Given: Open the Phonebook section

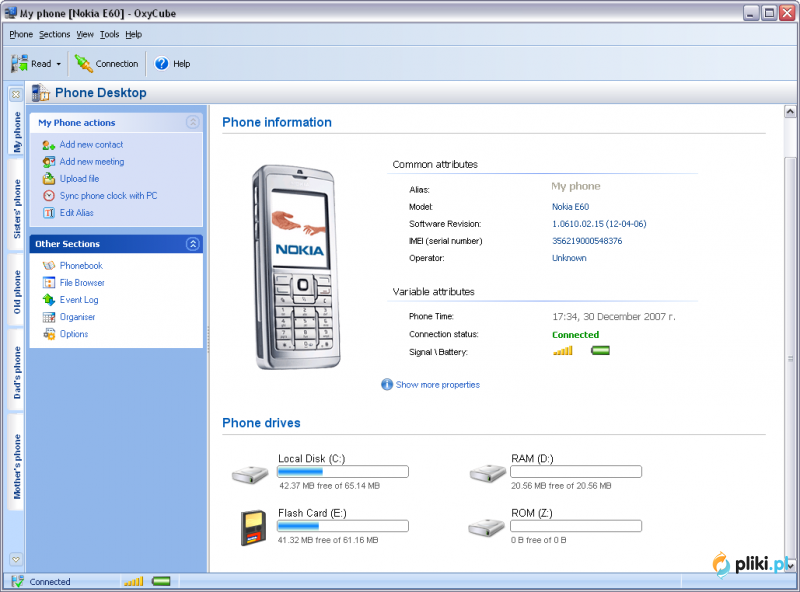Looking at the screenshot, I should pos(81,265).
